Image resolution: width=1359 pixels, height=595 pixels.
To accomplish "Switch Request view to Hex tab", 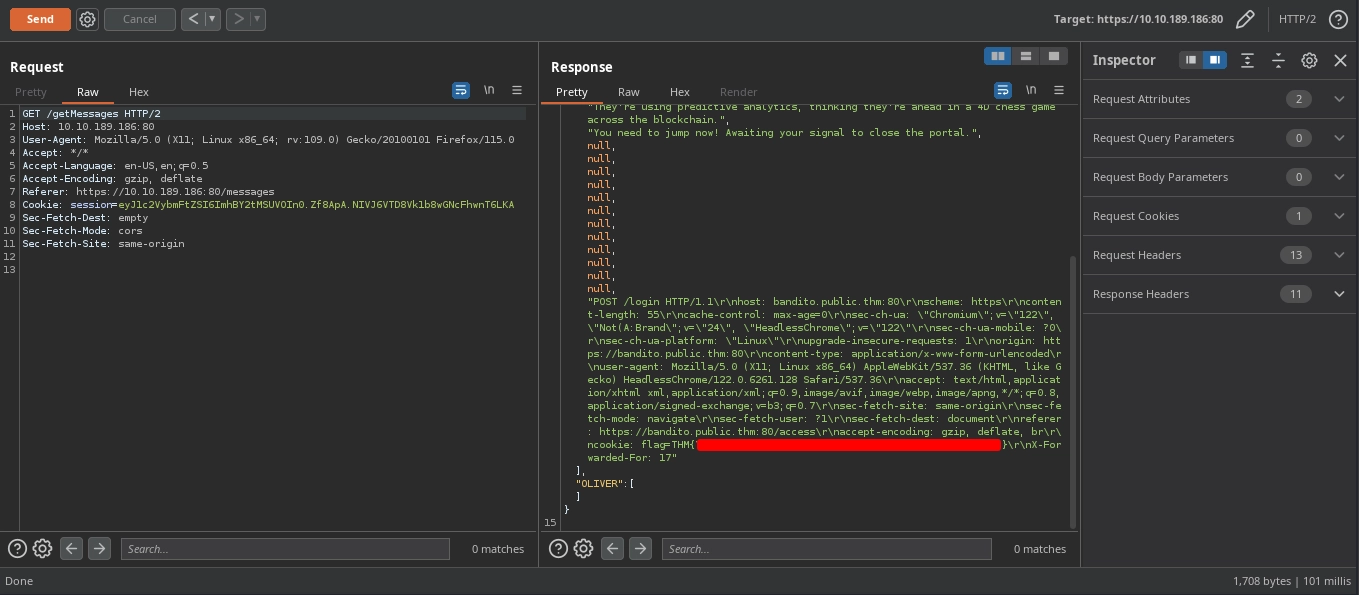I will point(139,92).
